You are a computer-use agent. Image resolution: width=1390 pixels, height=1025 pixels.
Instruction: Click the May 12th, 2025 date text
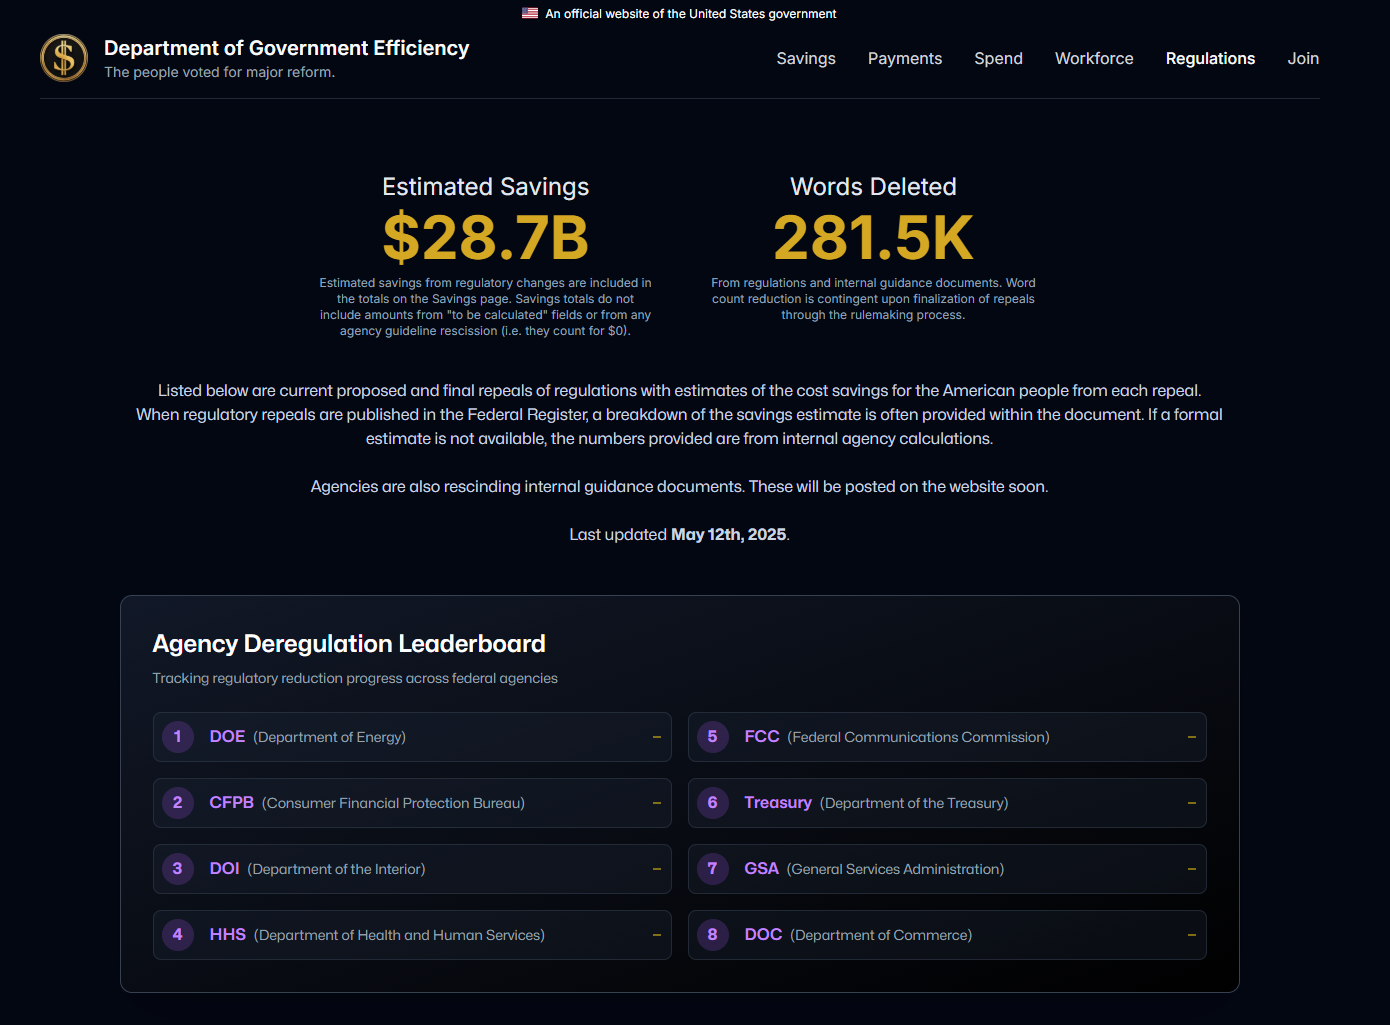728,535
